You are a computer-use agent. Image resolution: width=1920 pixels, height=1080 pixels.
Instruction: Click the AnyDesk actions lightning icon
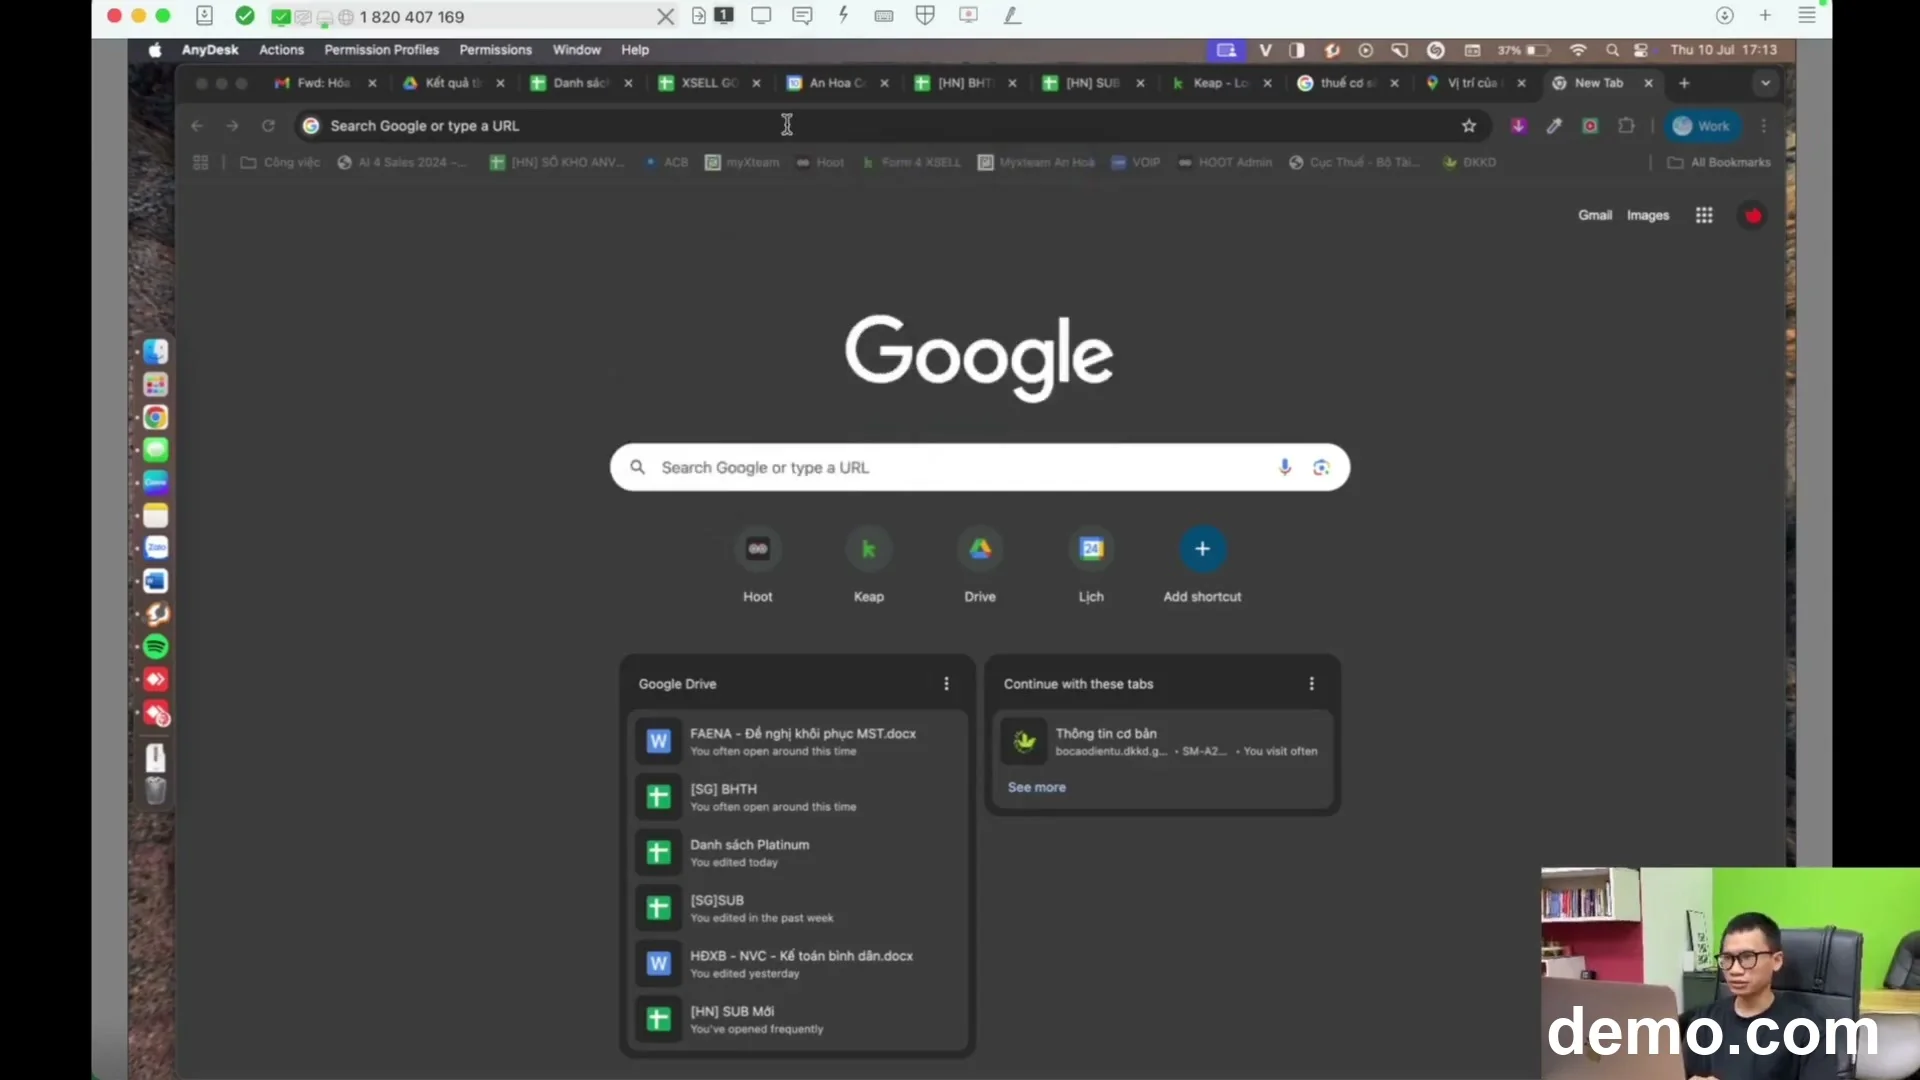point(843,16)
